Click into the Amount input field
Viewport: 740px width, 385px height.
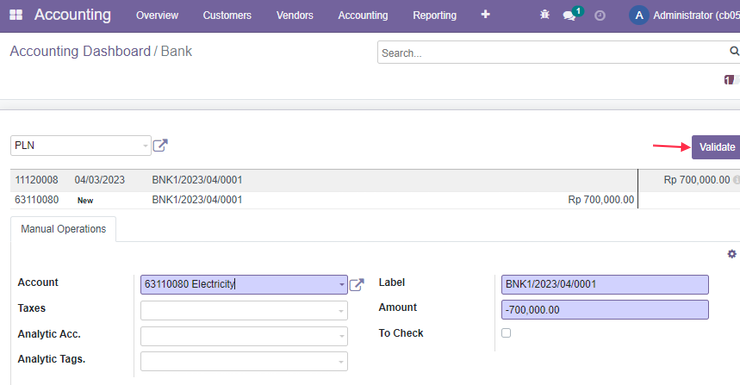(x=605, y=310)
